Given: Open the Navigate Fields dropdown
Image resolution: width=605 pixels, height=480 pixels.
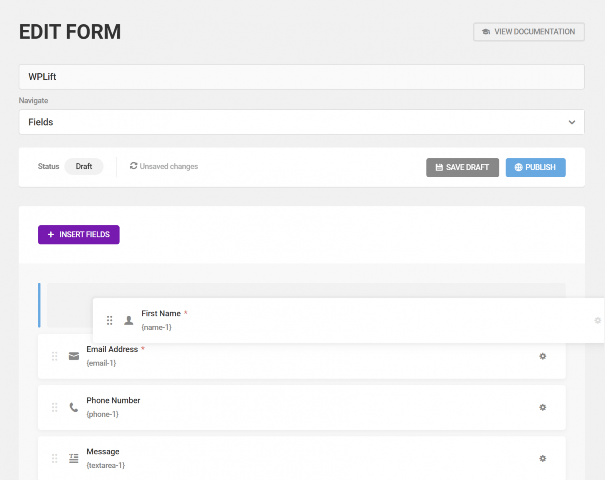Looking at the screenshot, I should coord(302,122).
